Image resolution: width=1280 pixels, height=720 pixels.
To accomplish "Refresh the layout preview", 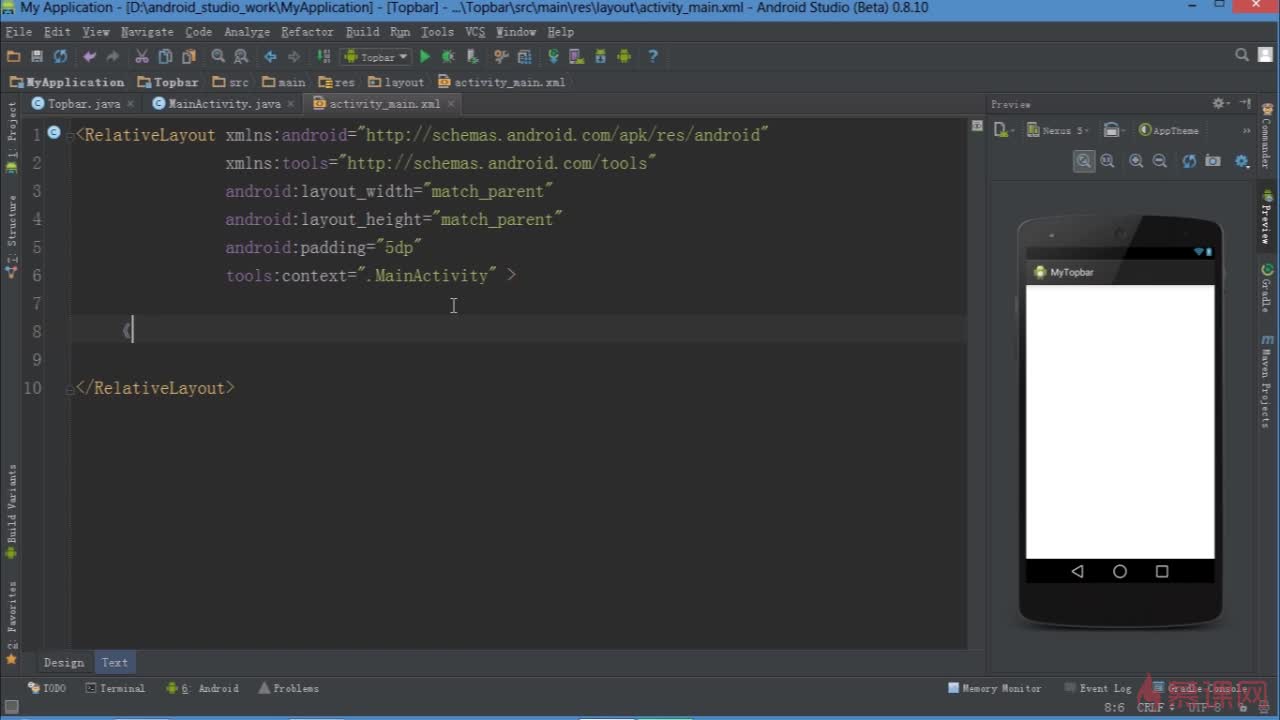I will [1189, 161].
